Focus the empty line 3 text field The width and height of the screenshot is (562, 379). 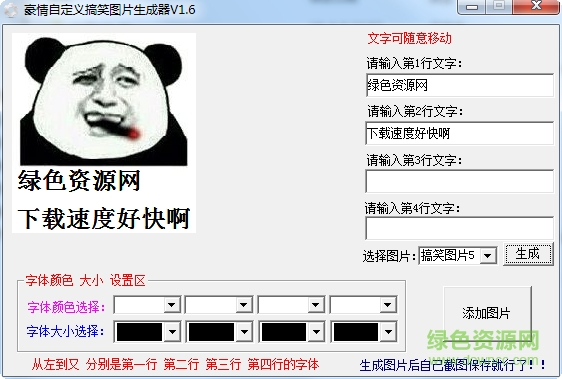point(459,181)
